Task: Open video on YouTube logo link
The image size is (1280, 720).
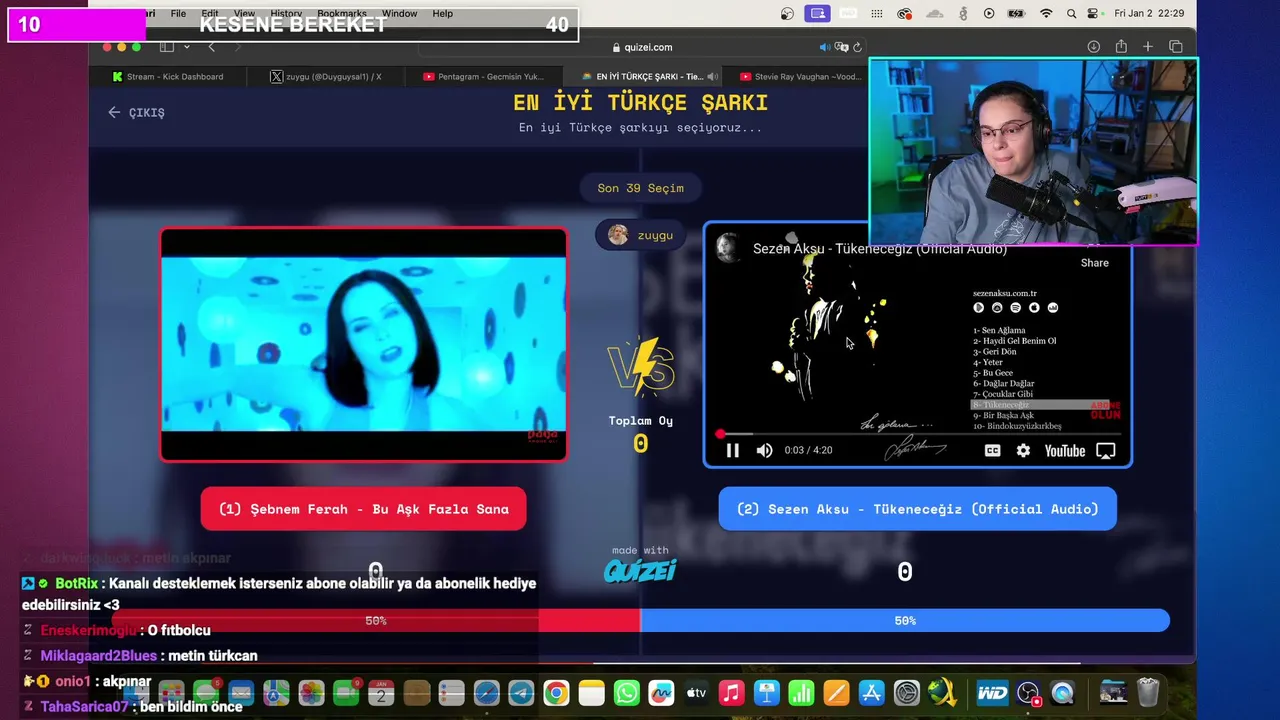Action: tap(1065, 451)
